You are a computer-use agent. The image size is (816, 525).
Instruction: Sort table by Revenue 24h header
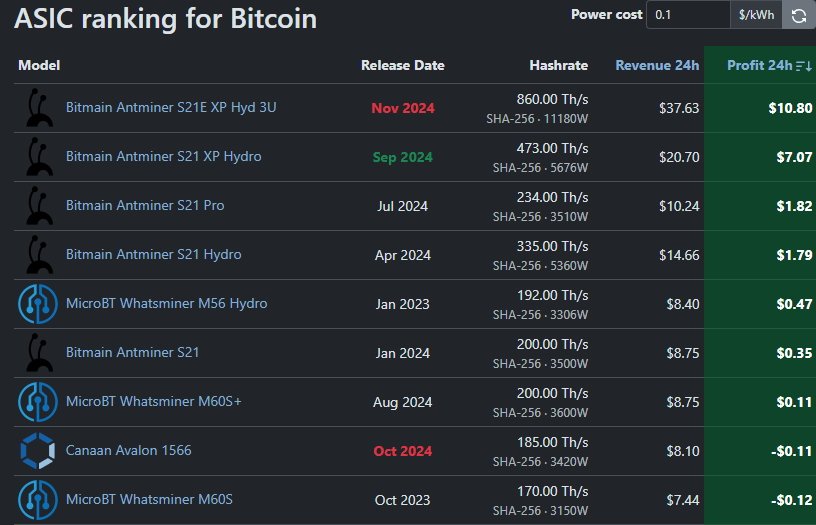tap(657, 66)
